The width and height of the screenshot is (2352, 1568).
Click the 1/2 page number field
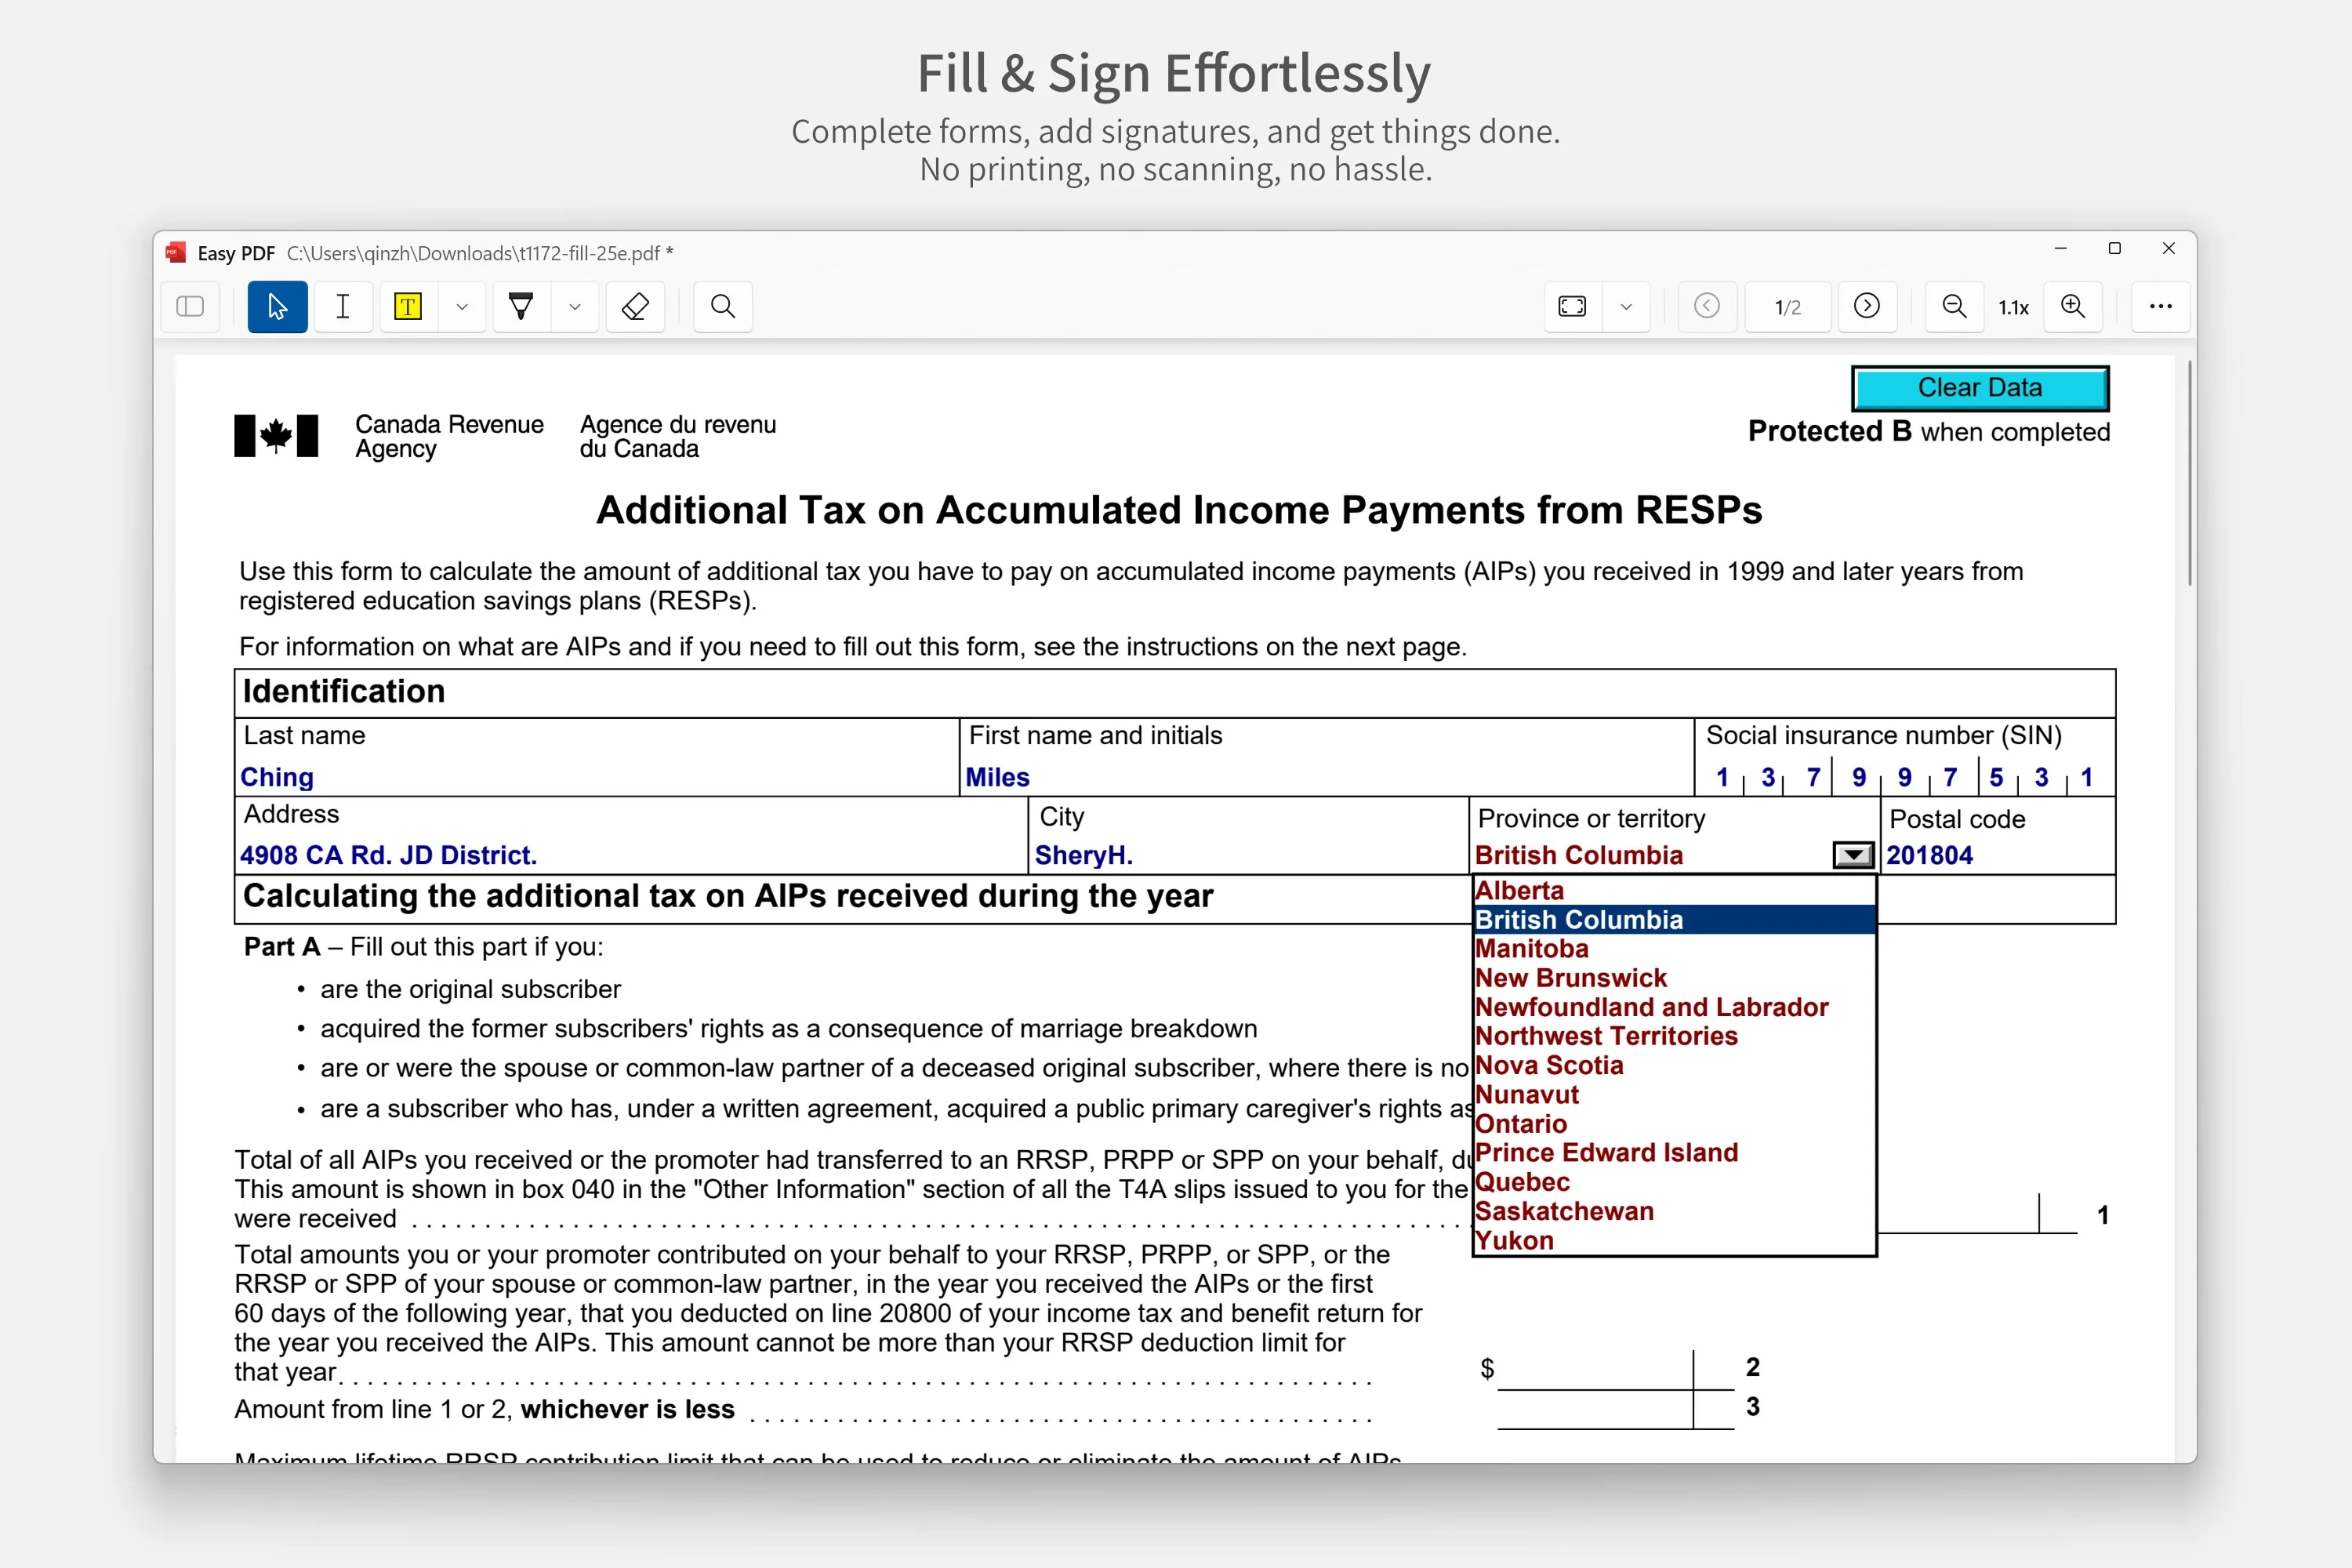[1788, 307]
